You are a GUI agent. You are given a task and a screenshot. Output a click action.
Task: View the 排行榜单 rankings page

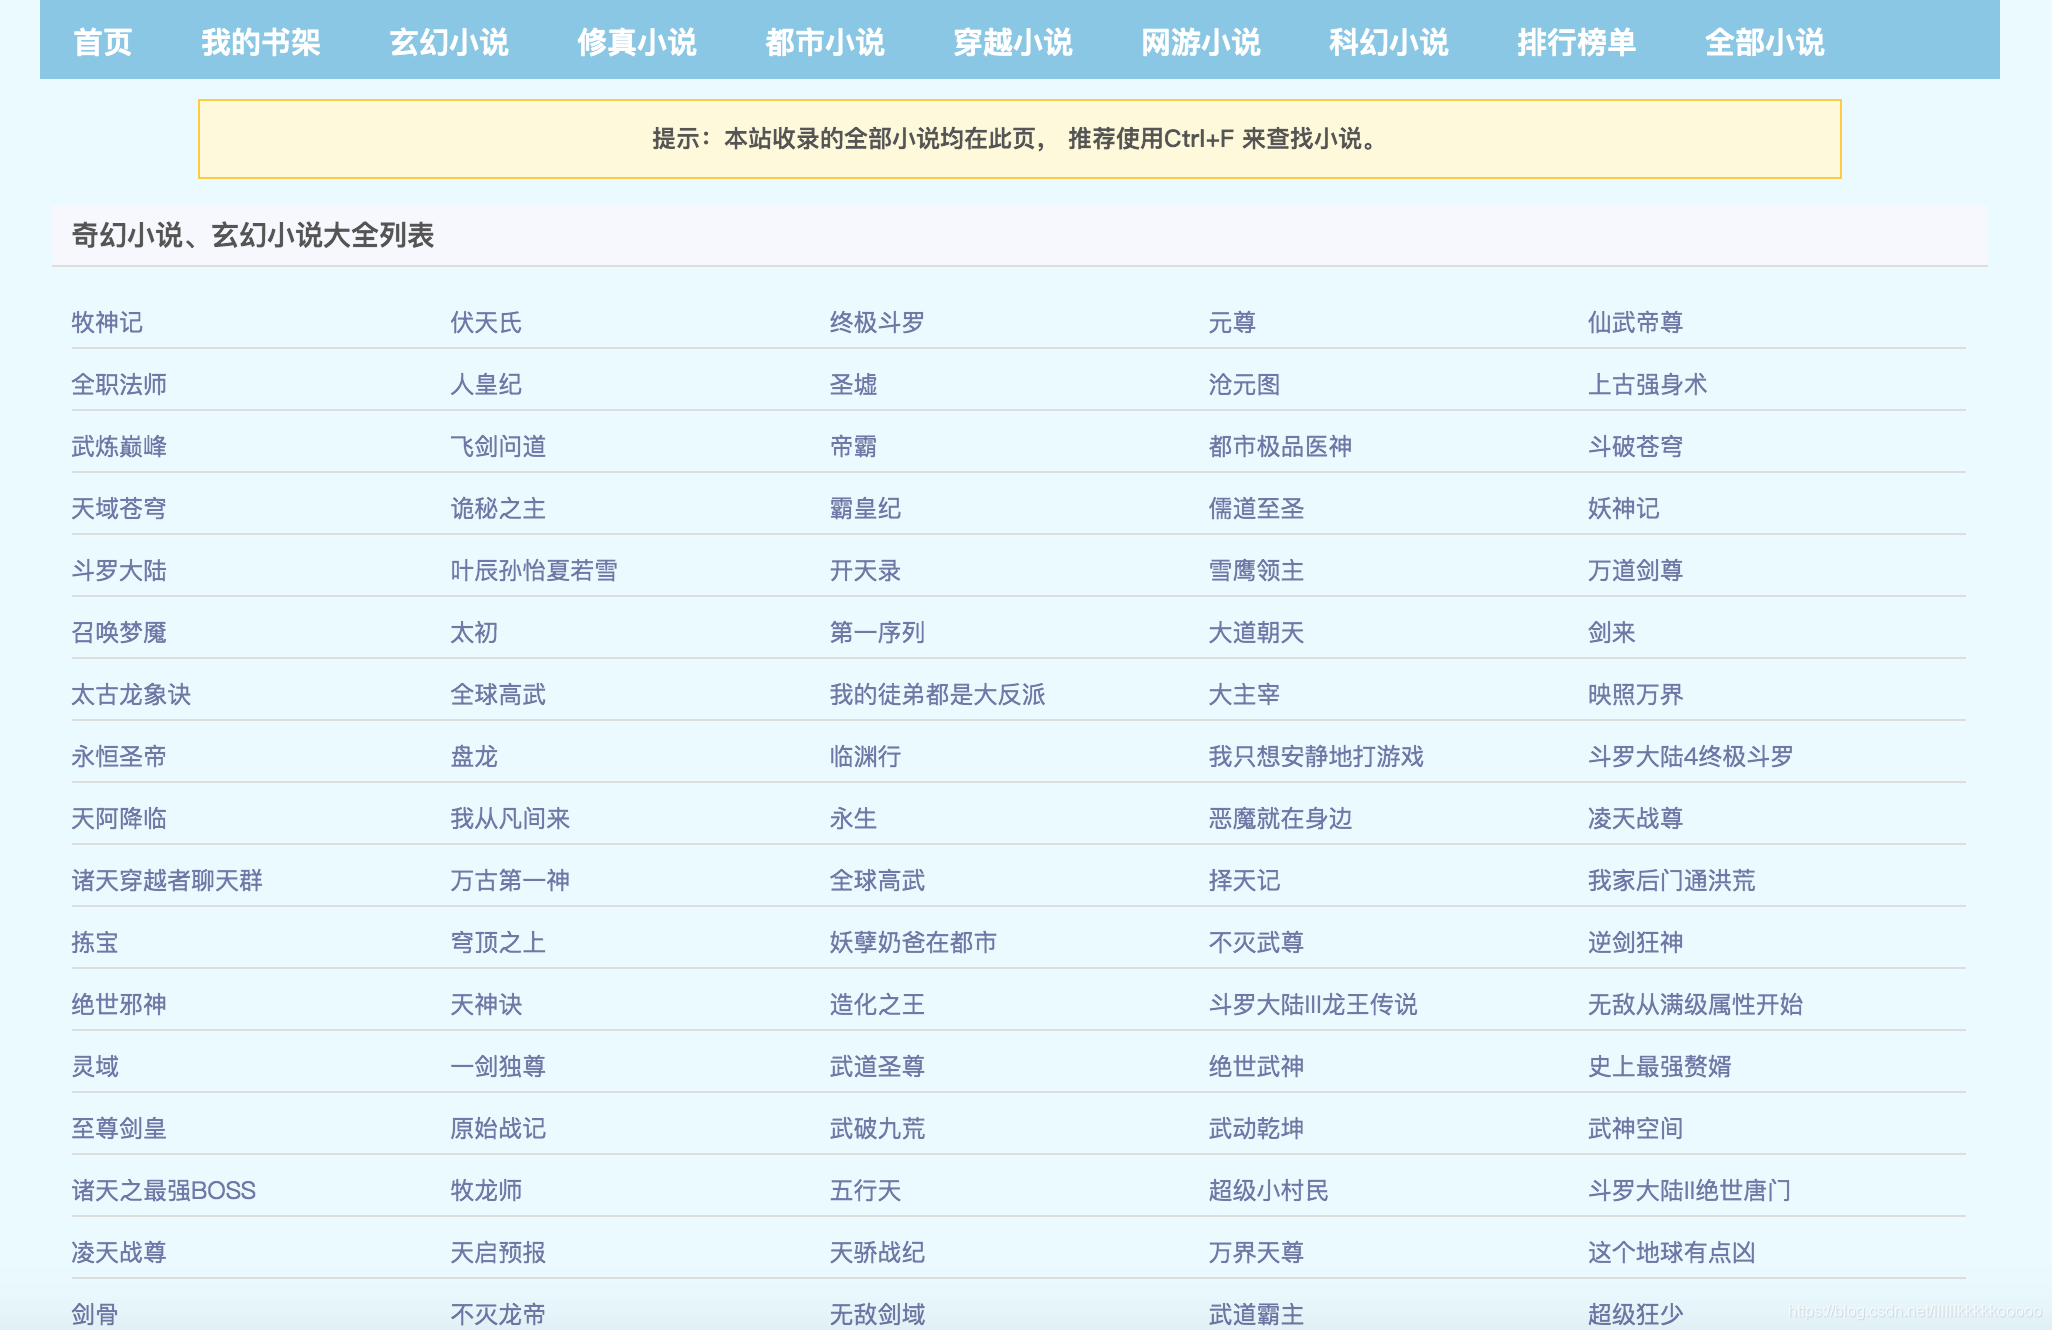(1577, 42)
